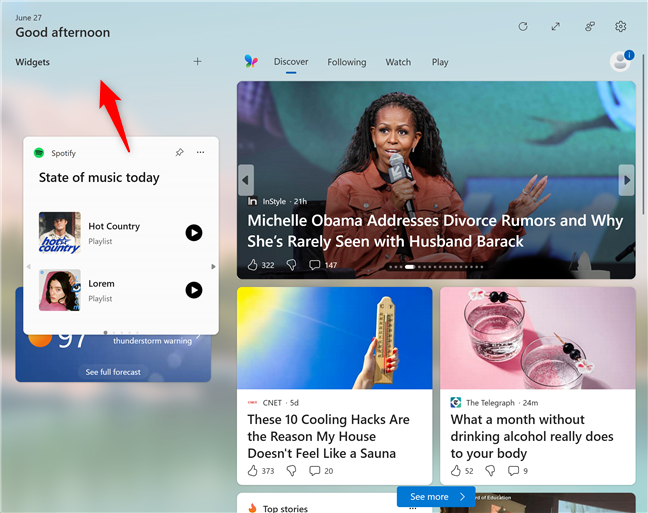Refresh the widgets feed
The image size is (648, 513).
pyautogui.click(x=523, y=26)
